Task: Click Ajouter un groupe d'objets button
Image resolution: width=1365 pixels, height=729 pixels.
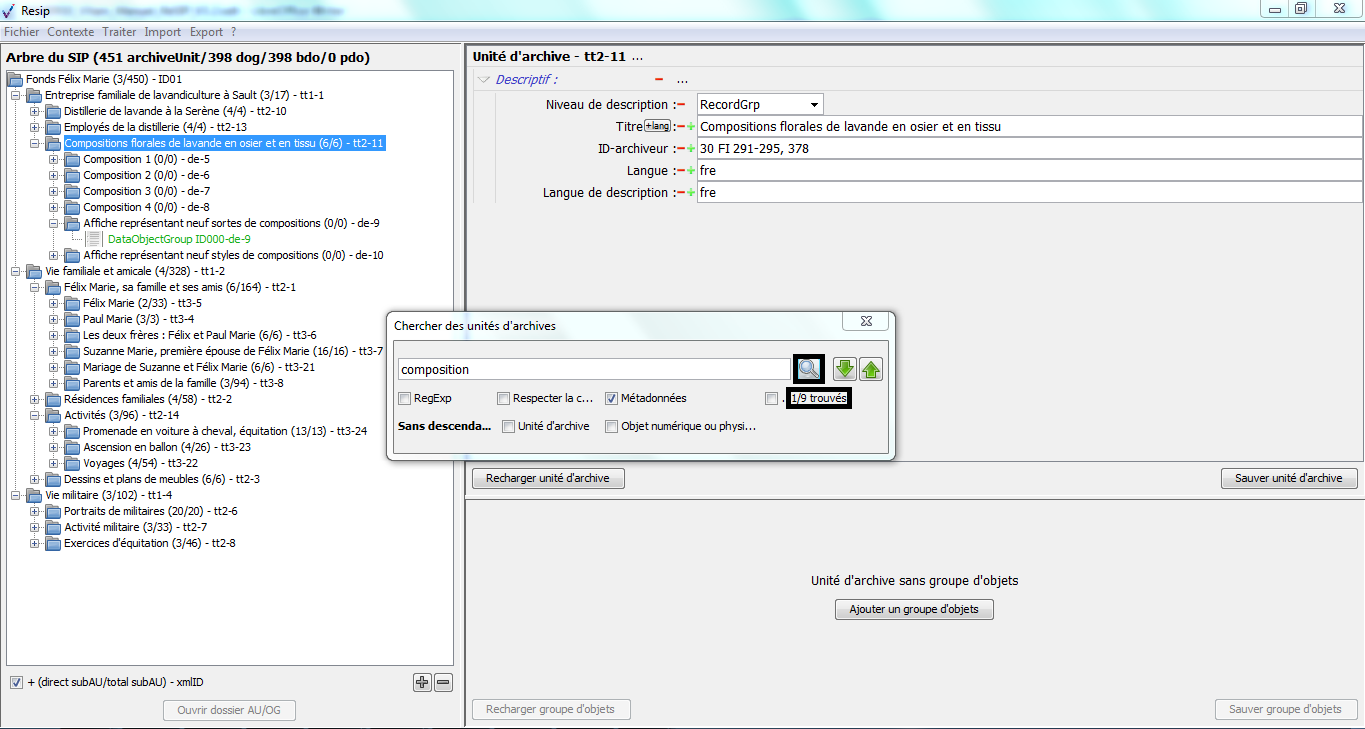Action: [x=914, y=609]
